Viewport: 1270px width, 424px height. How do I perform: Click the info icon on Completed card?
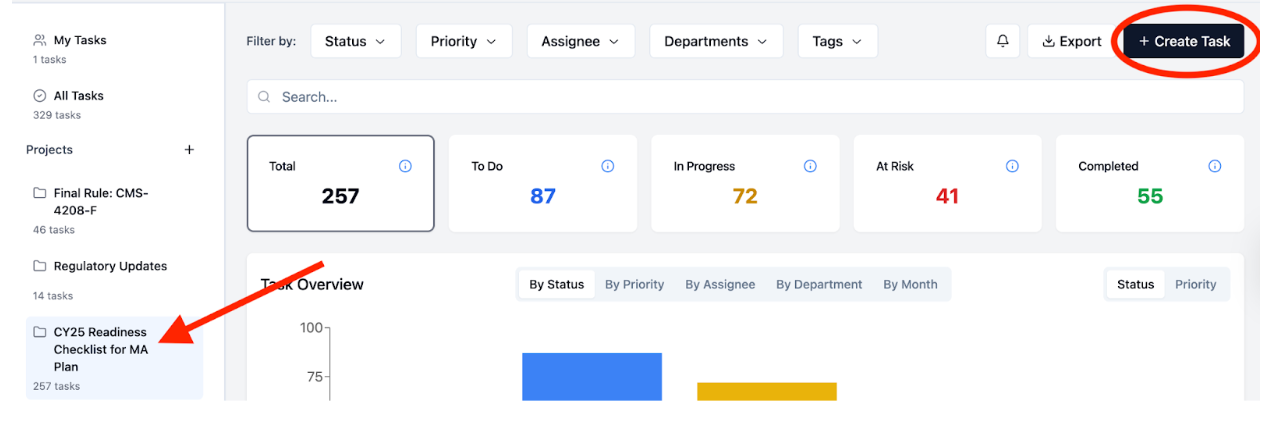pyautogui.click(x=1214, y=166)
